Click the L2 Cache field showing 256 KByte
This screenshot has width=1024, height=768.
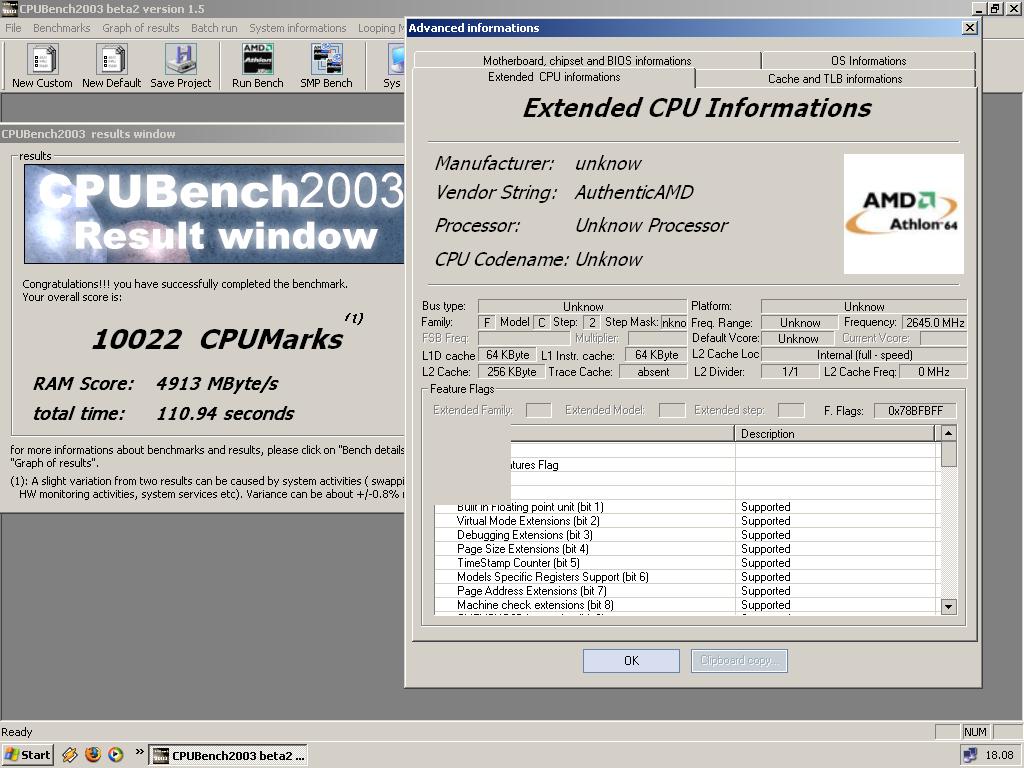coord(511,372)
